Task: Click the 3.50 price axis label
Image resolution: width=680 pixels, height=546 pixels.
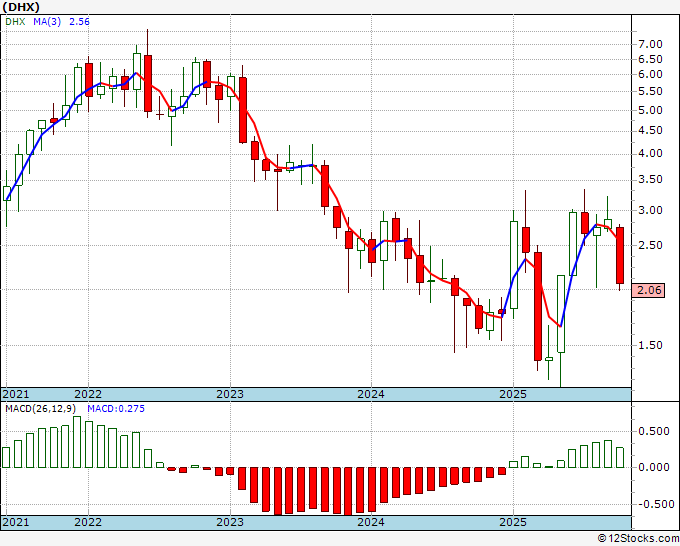Action: pyautogui.click(x=650, y=180)
